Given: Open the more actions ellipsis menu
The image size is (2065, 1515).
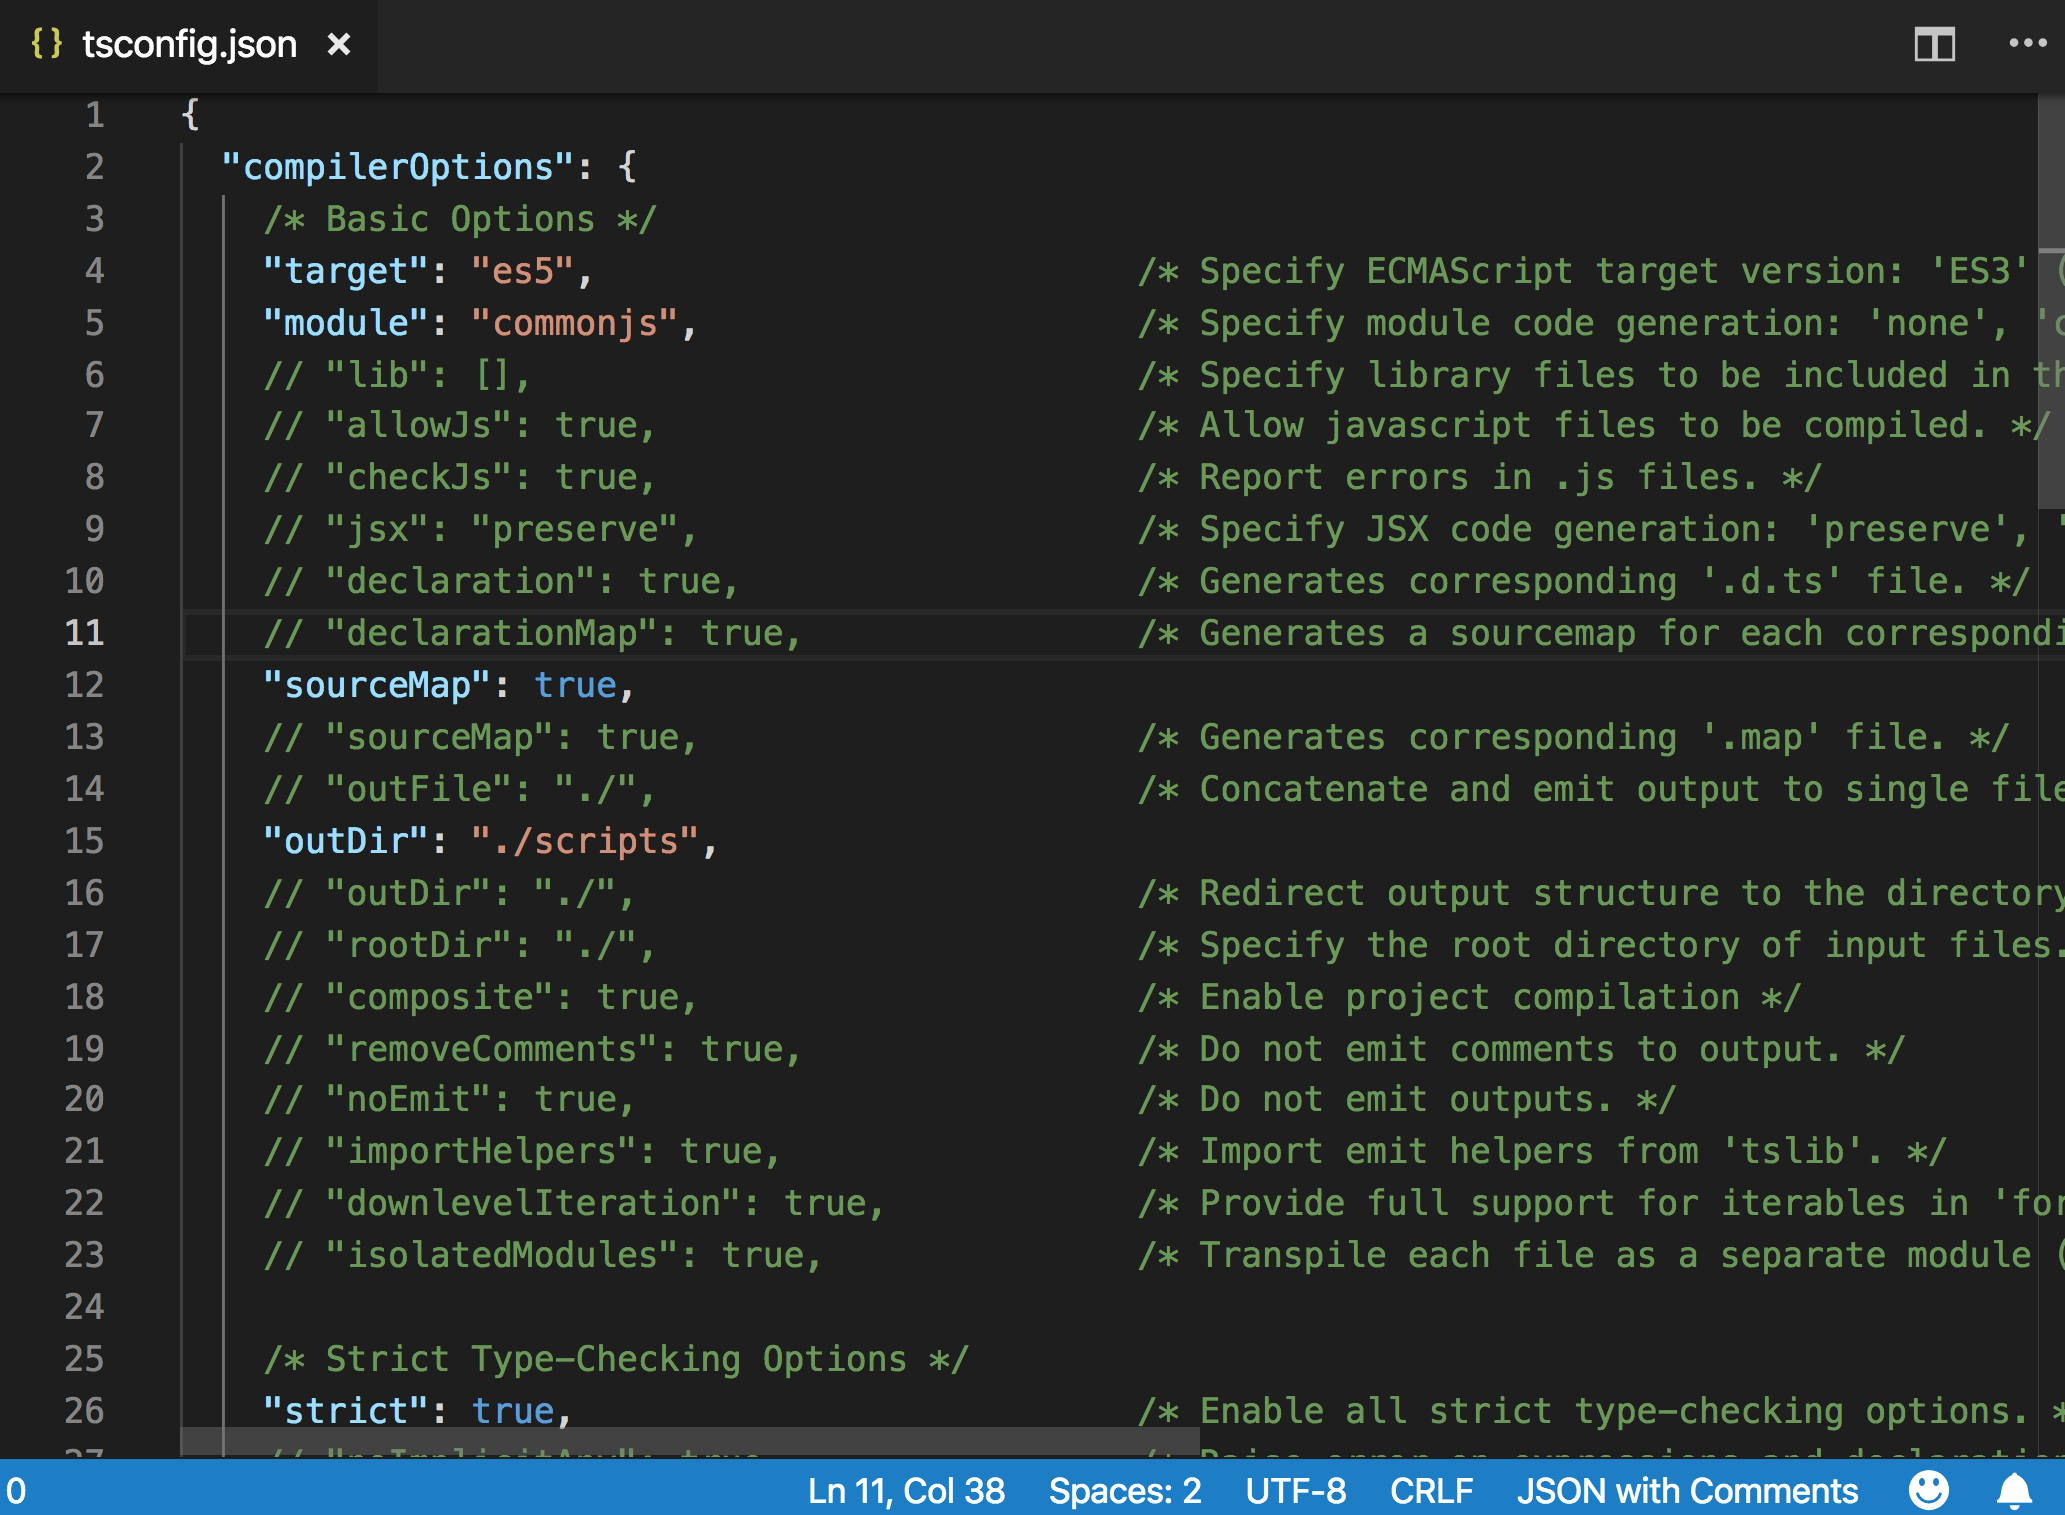Looking at the screenshot, I should [x=2027, y=43].
